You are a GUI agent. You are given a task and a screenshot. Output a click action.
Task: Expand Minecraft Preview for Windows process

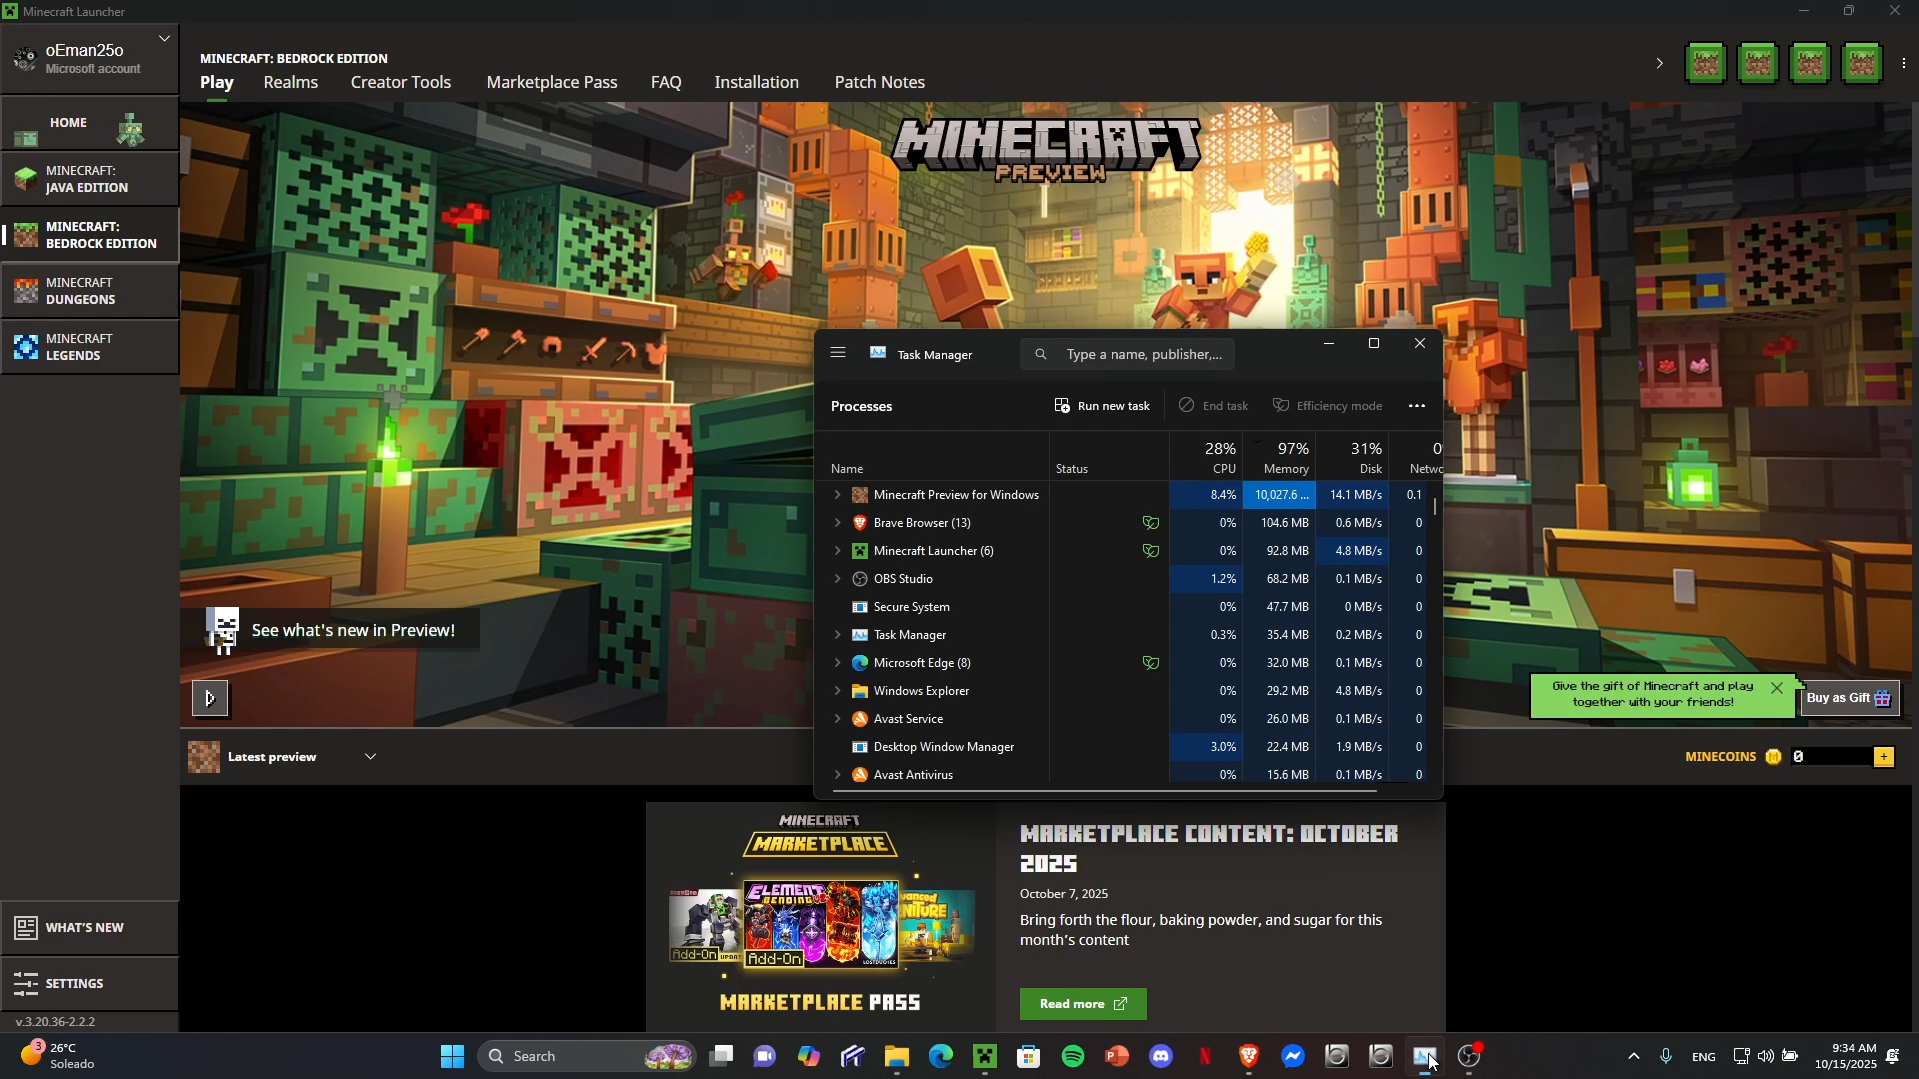tap(838, 495)
